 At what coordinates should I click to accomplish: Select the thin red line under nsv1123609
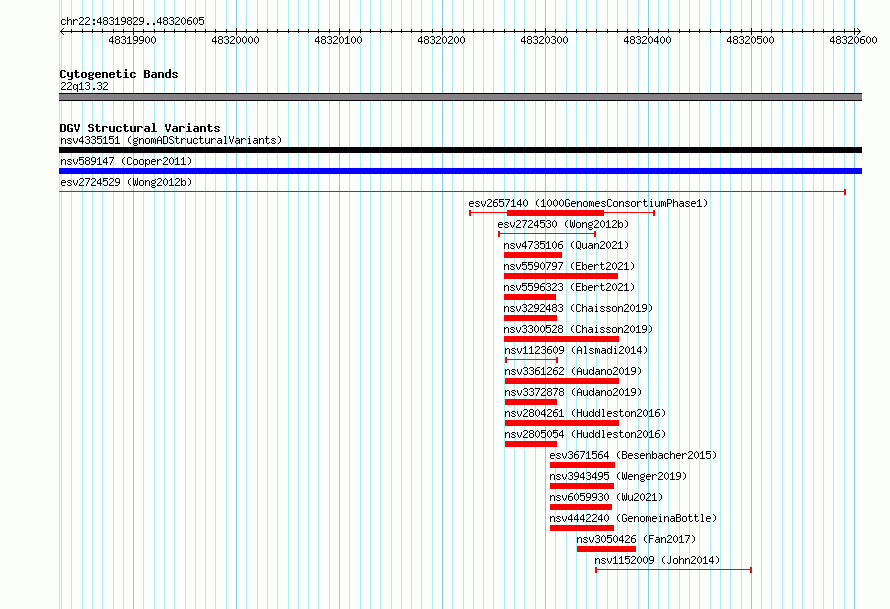(x=532, y=360)
